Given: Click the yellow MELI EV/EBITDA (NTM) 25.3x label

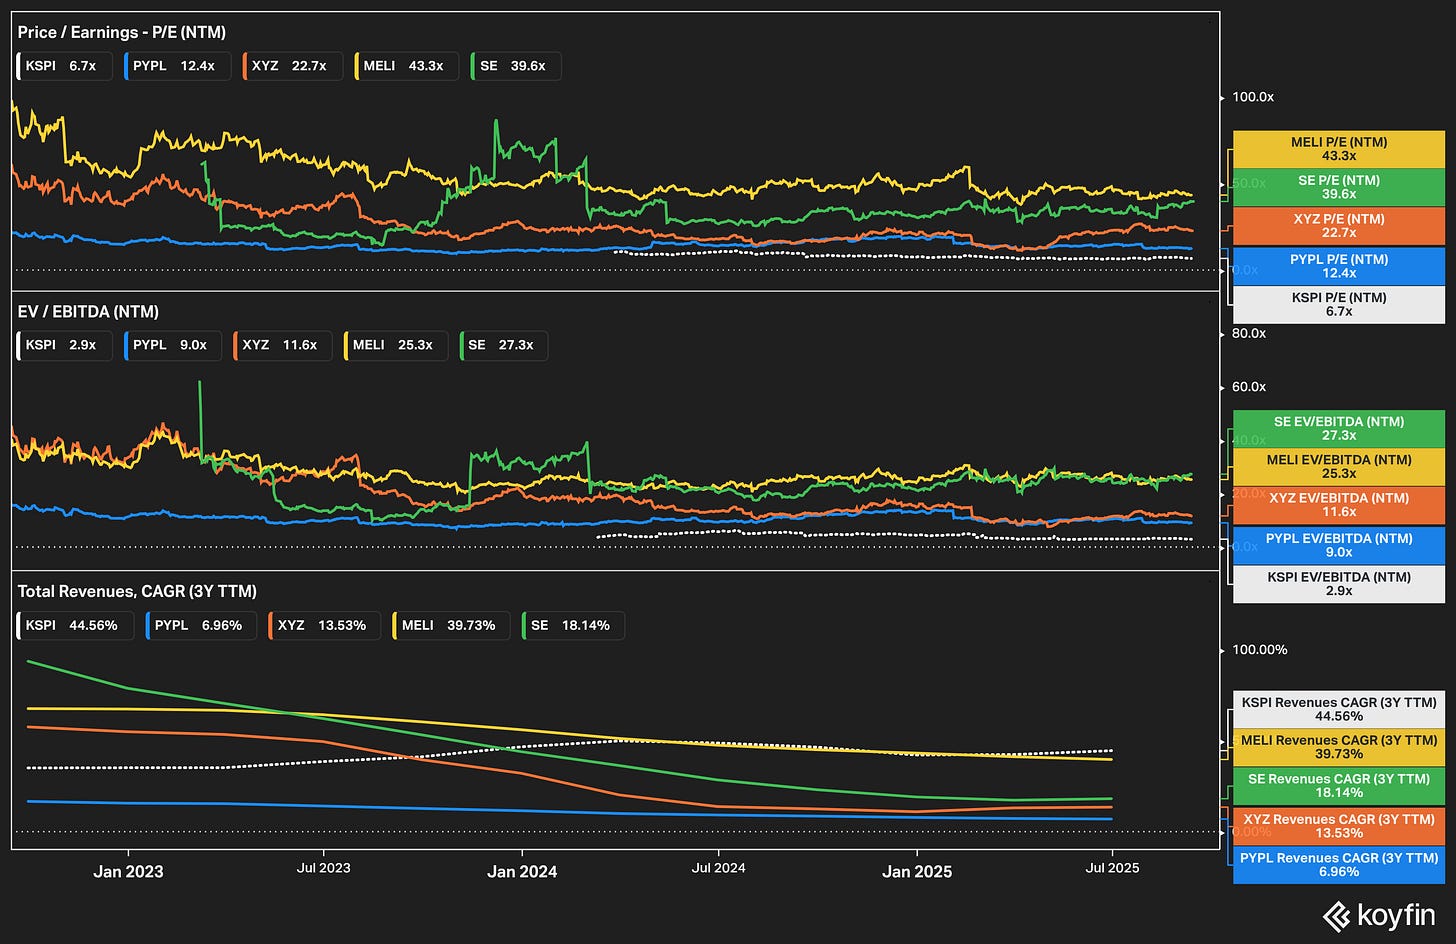Looking at the screenshot, I should (1339, 466).
